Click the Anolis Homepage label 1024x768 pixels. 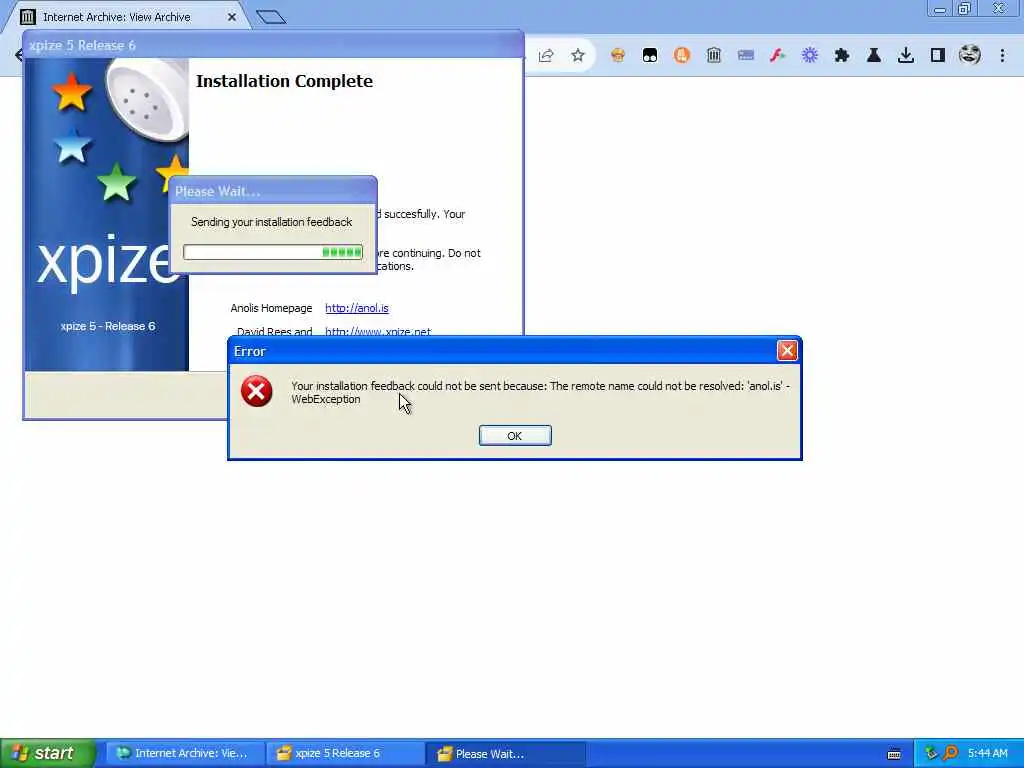[x=271, y=308]
